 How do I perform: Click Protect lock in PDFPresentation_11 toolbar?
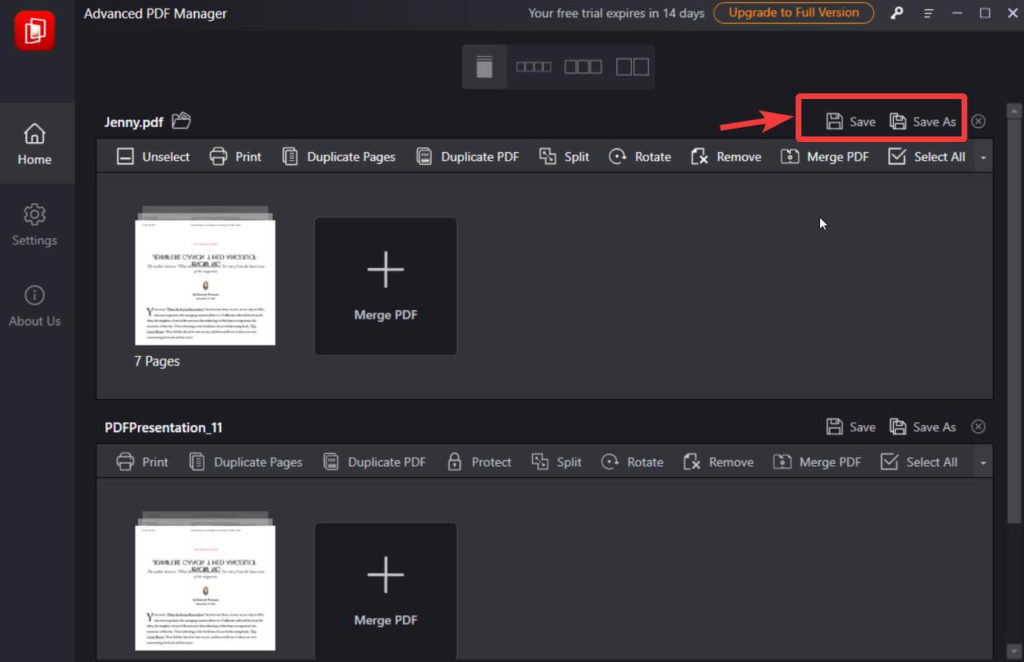pyautogui.click(x=479, y=462)
